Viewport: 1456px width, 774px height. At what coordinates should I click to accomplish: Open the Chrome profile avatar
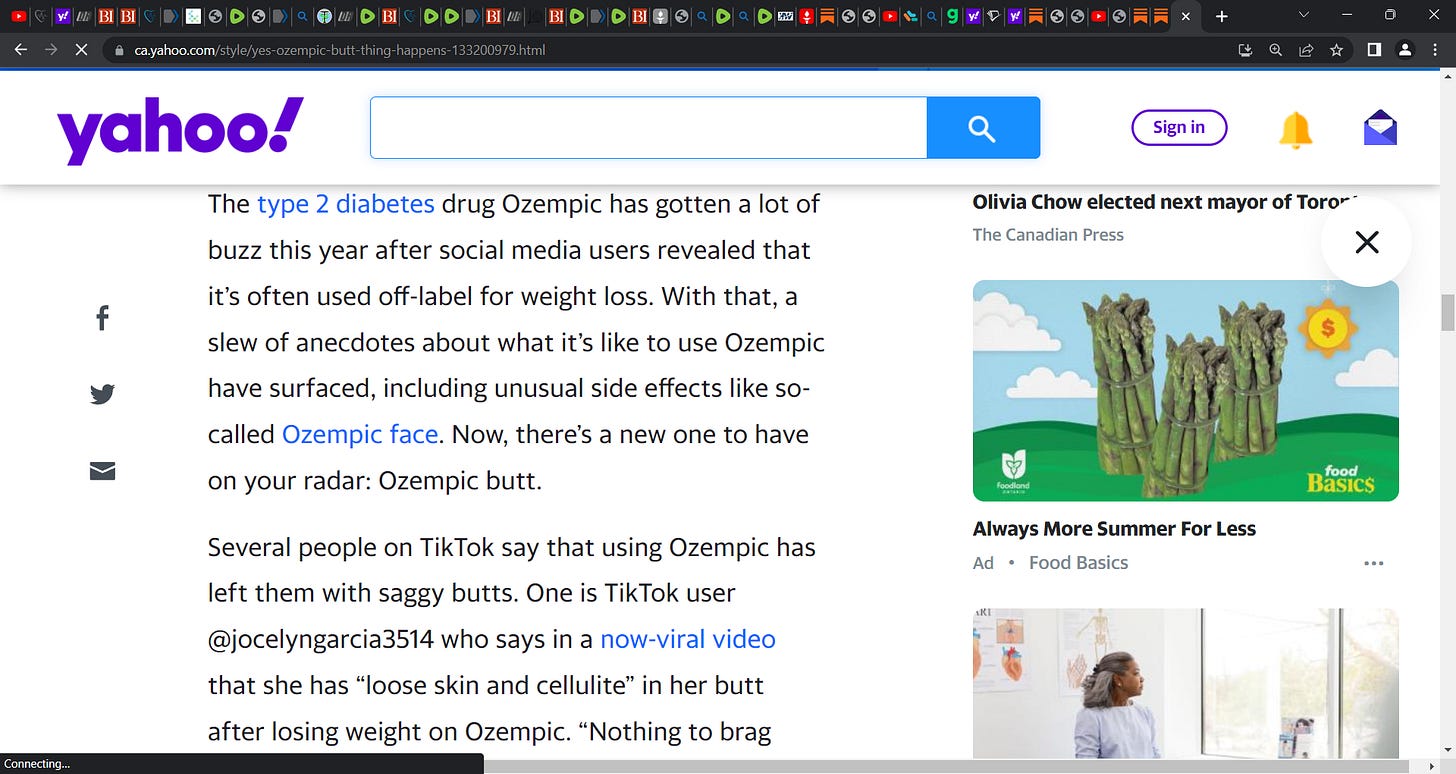[x=1404, y=50]
